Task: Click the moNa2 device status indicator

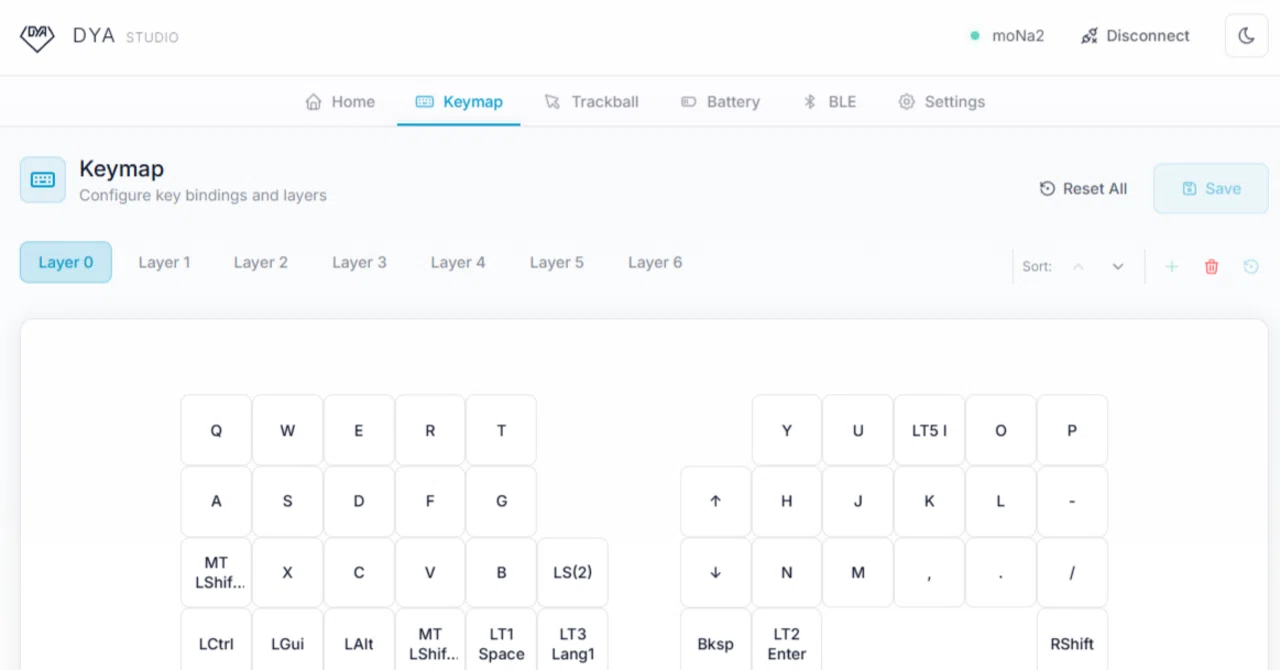Action: [1007, 36]
